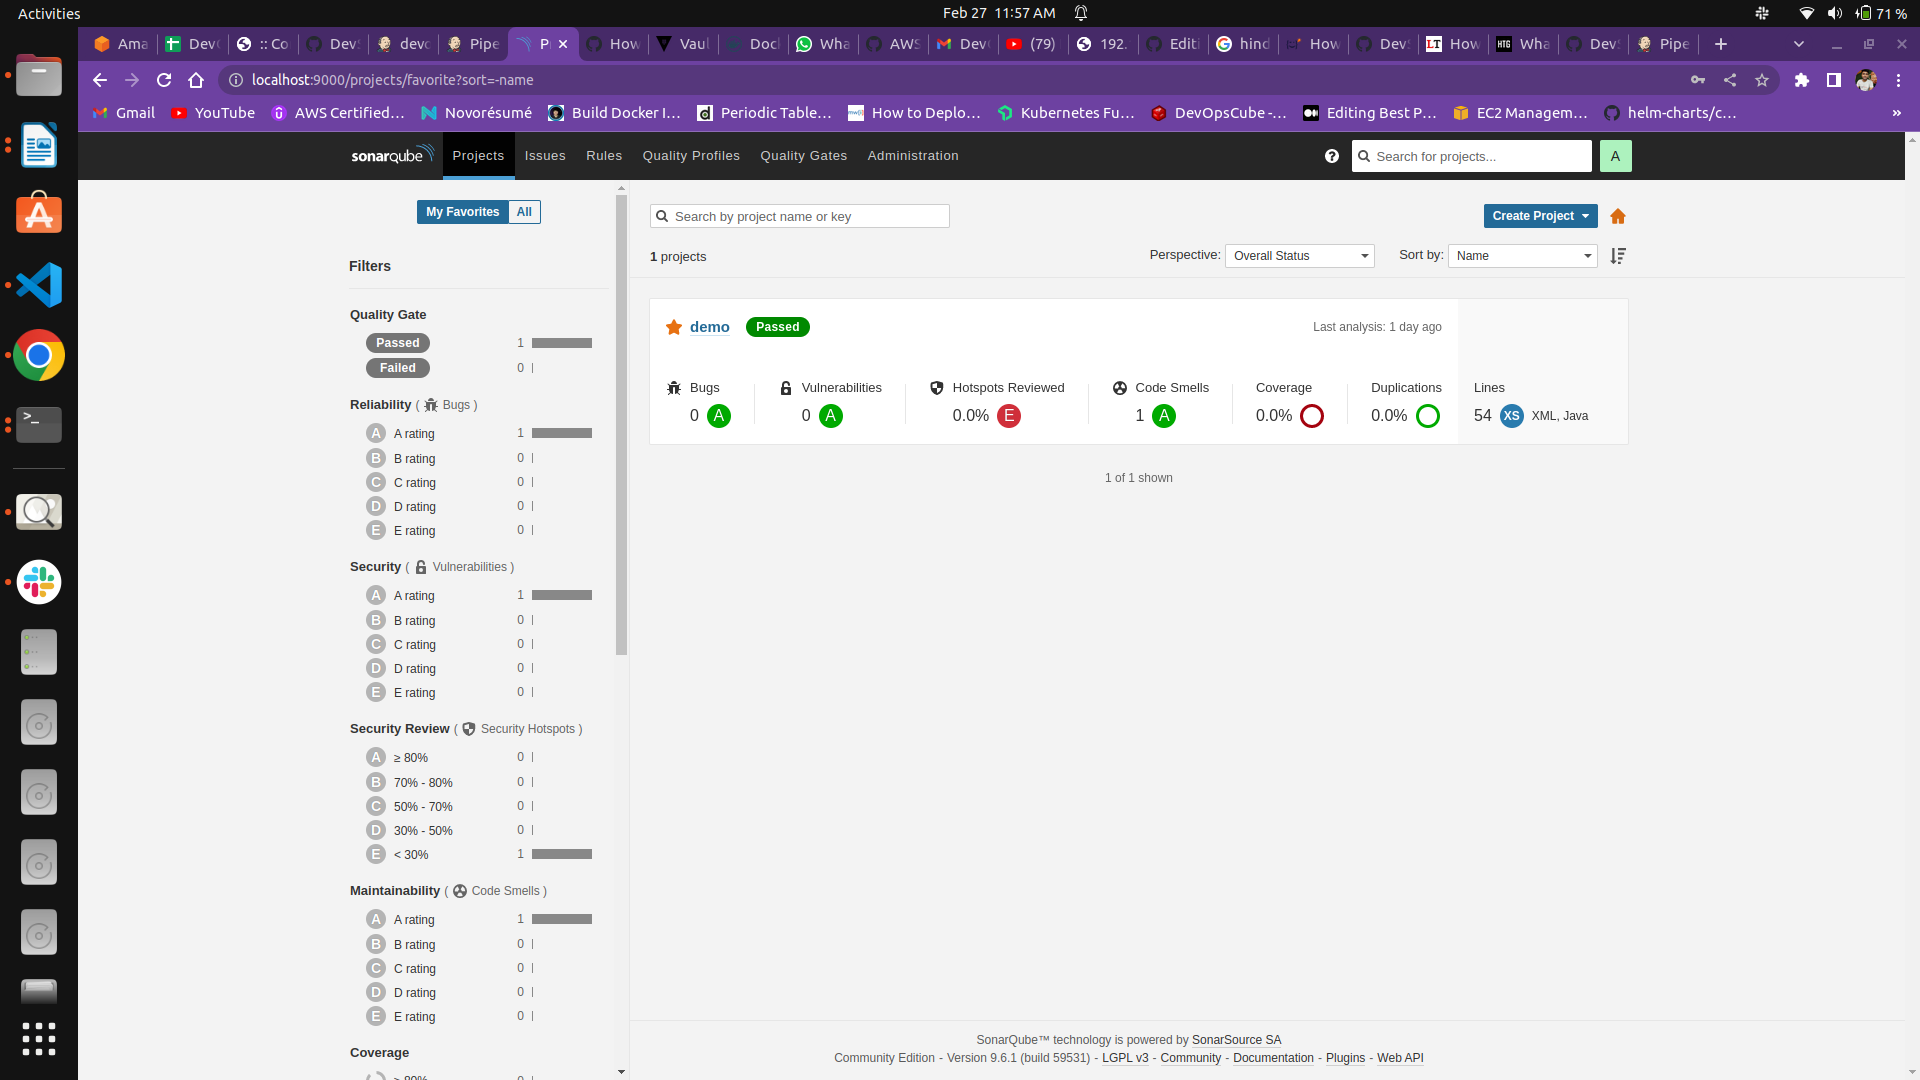Open Ubuntu Software from the dock
The image size is (1920, 1080).
[39, 213]
